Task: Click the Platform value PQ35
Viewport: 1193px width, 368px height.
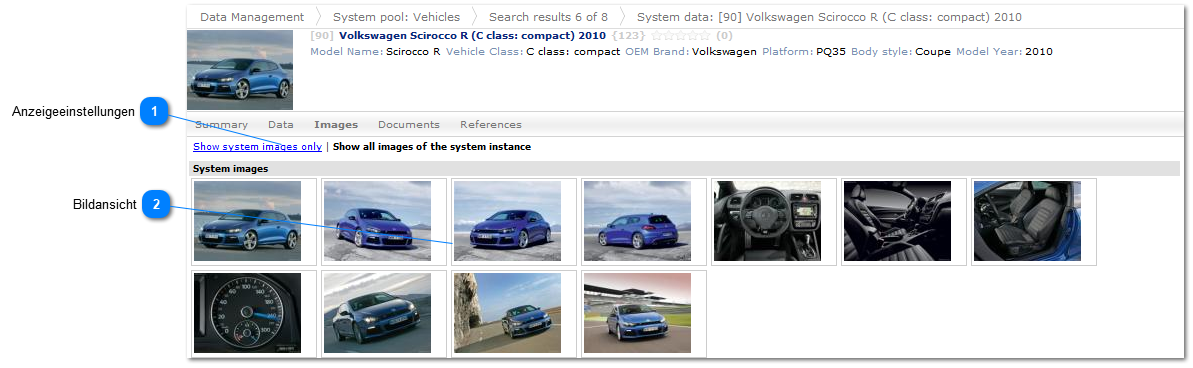Action: tap(832, 52)
